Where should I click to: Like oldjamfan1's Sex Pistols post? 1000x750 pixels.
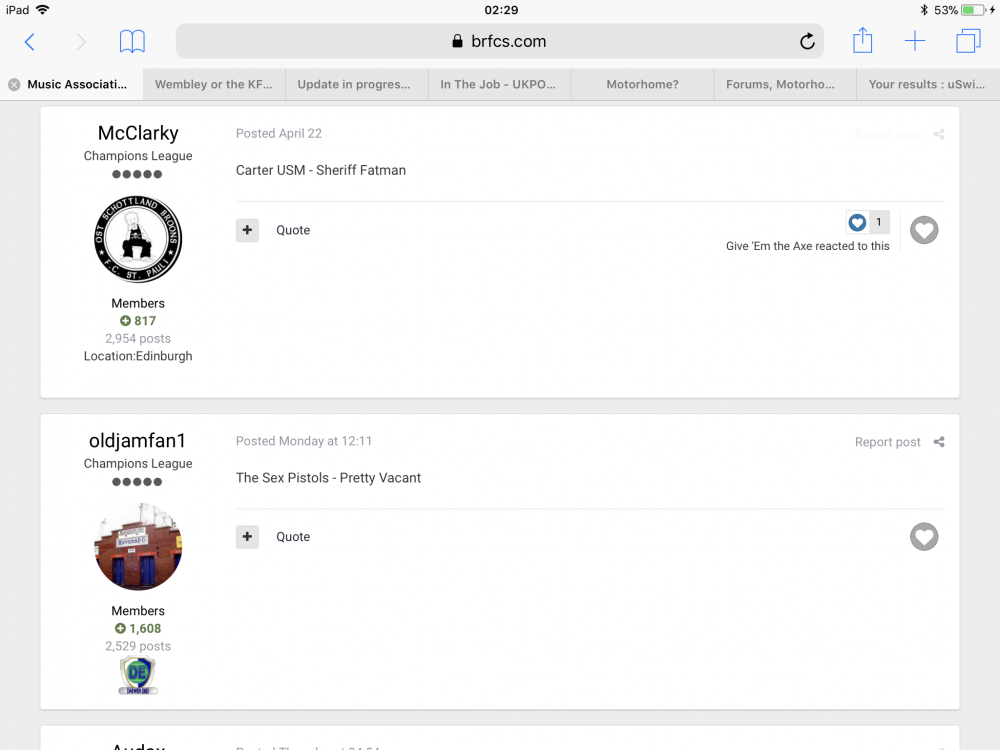point(924,537)
